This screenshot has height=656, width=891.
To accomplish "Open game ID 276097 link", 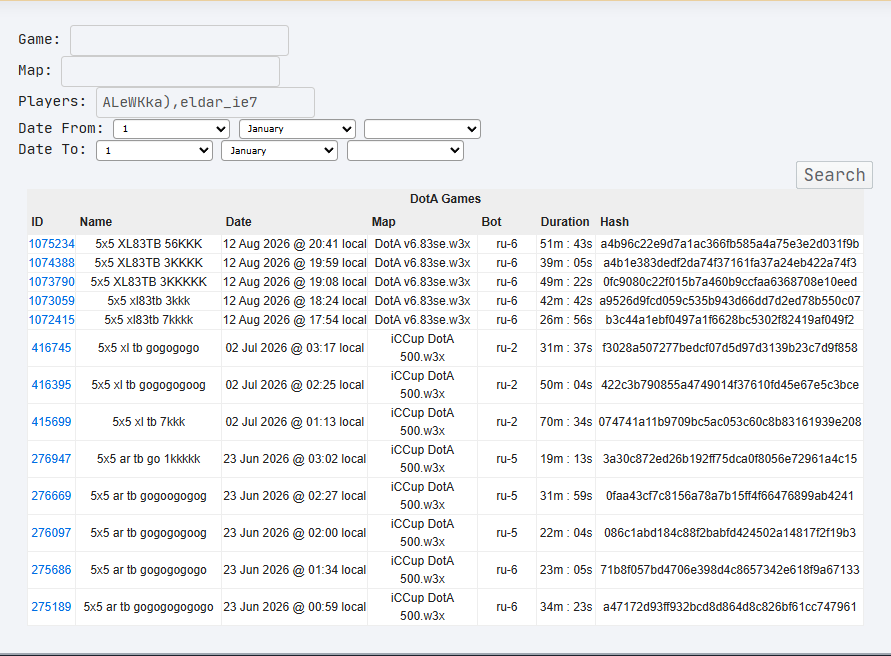I will [x=51, y=533].
